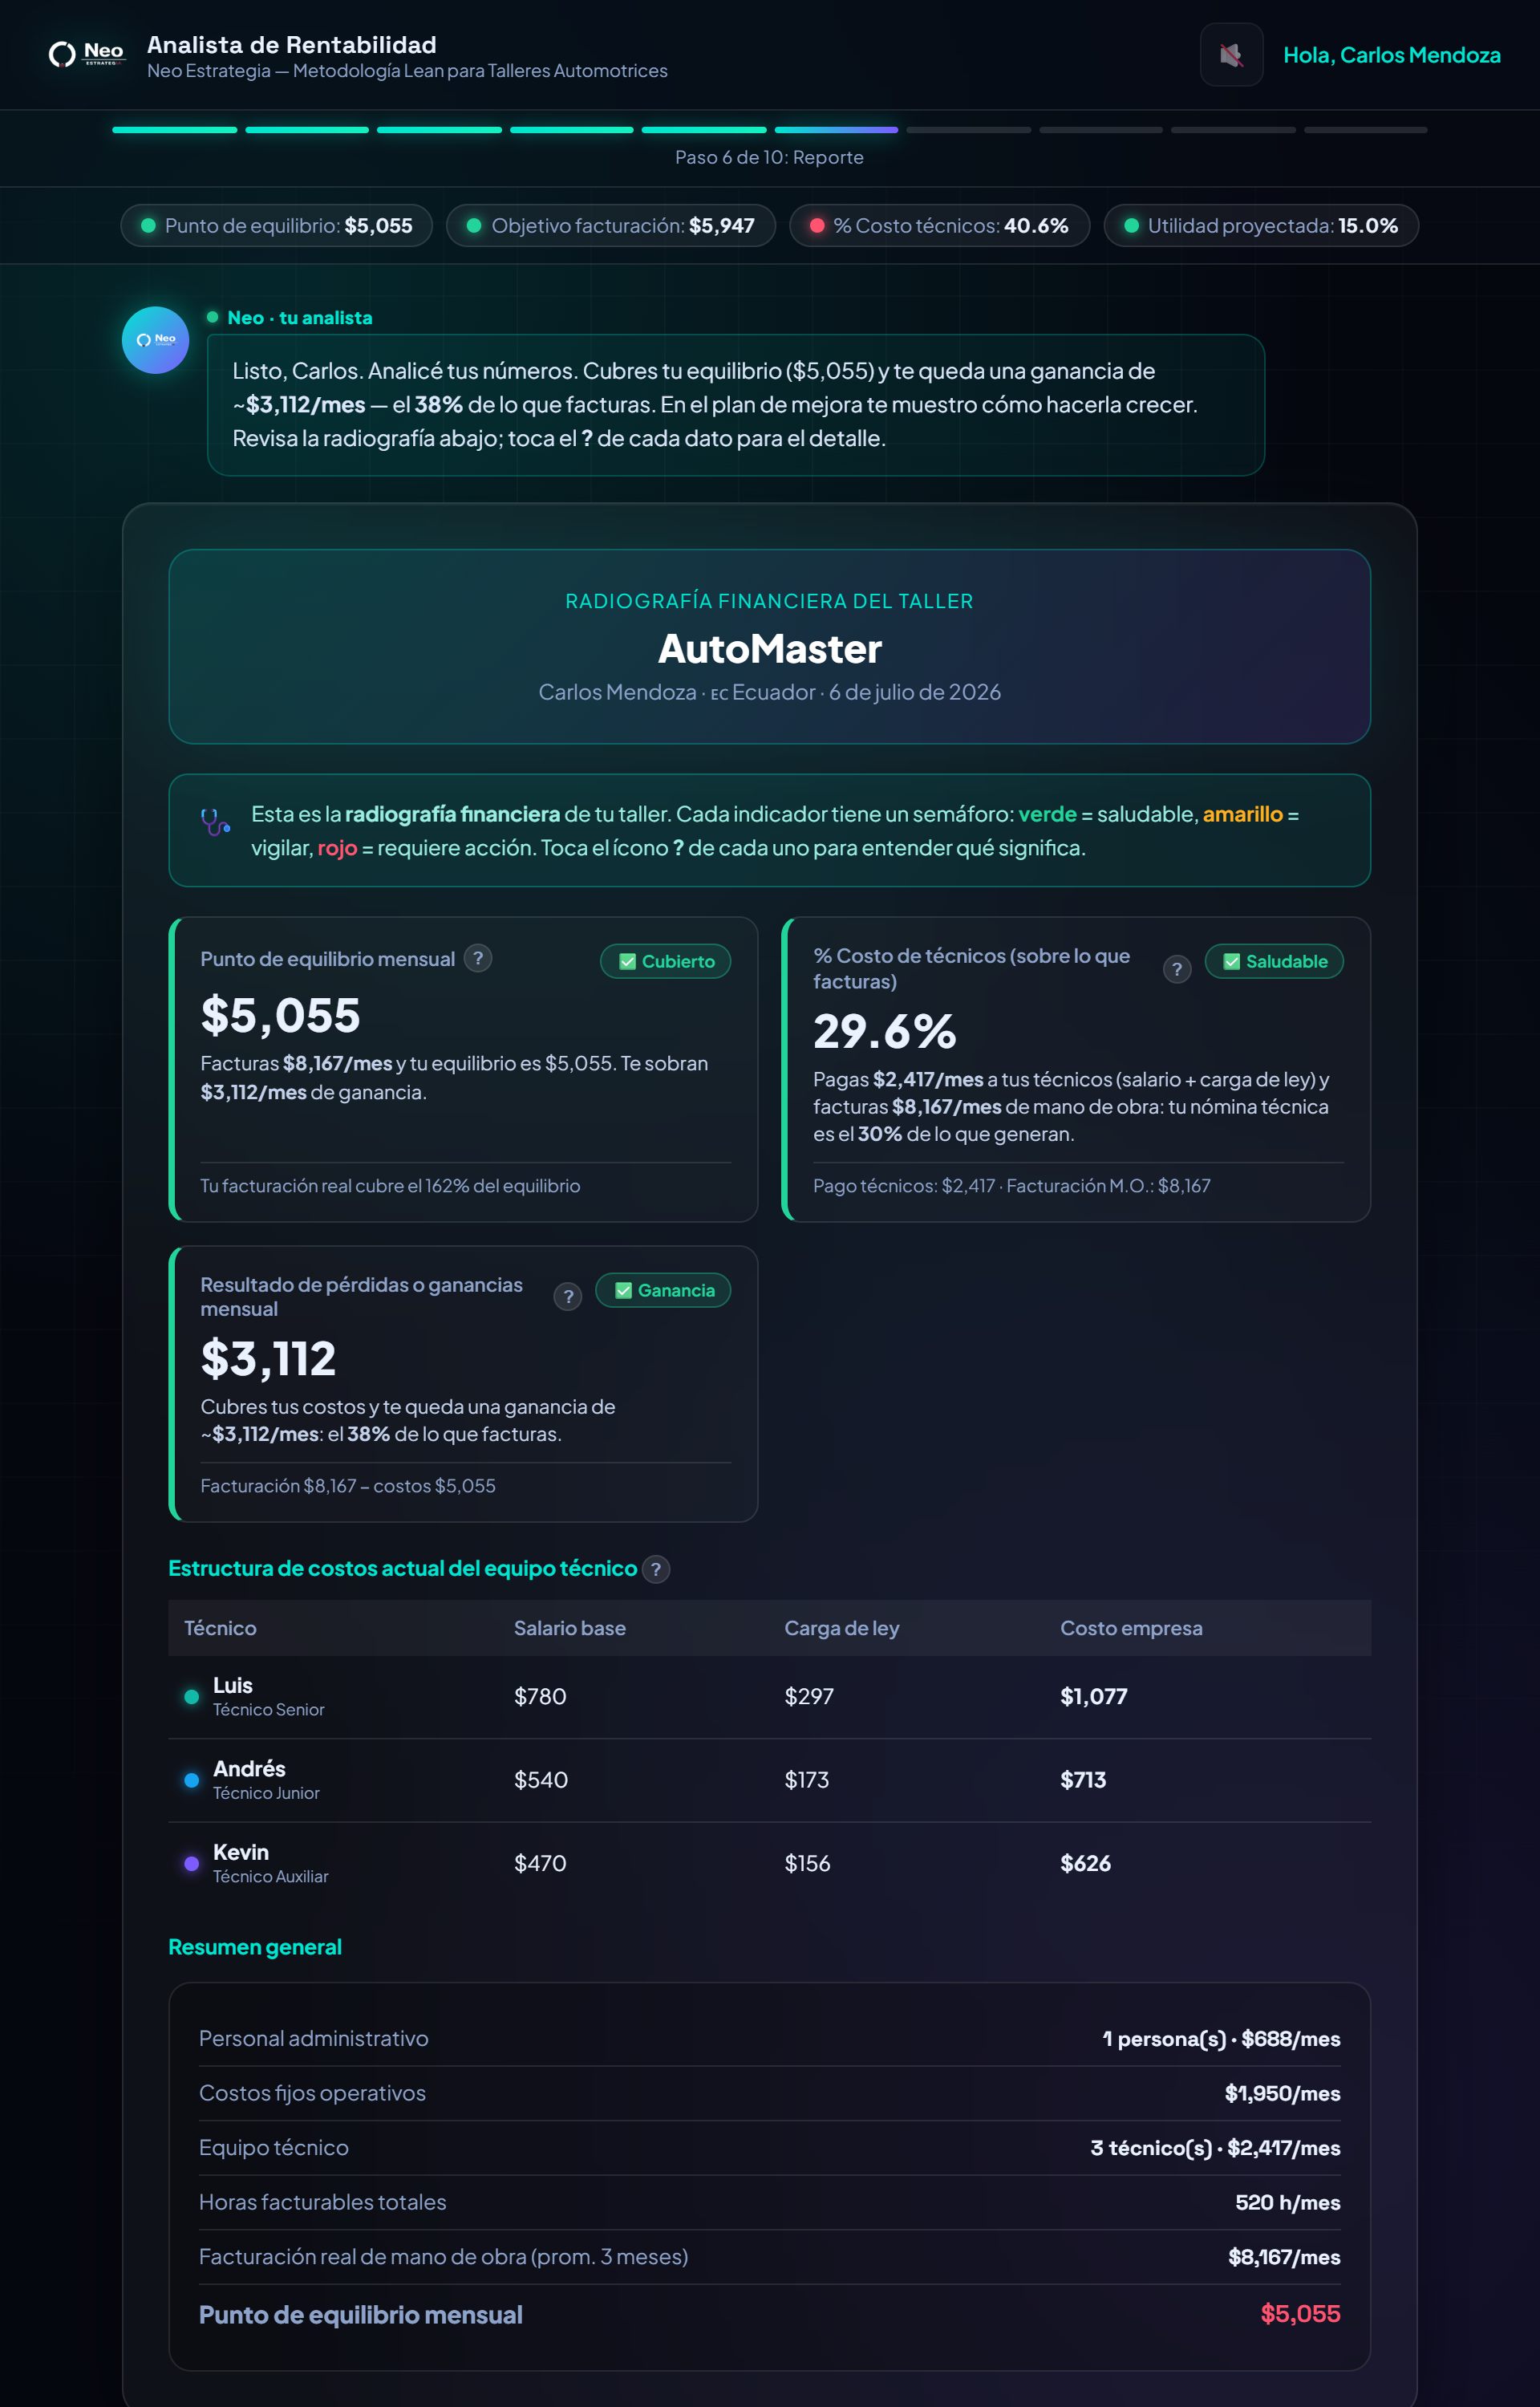The height and width of the screenshot is (2407, 1540).
Task: Click the big 29.6% value
Action: click(x=884, y=1031)
